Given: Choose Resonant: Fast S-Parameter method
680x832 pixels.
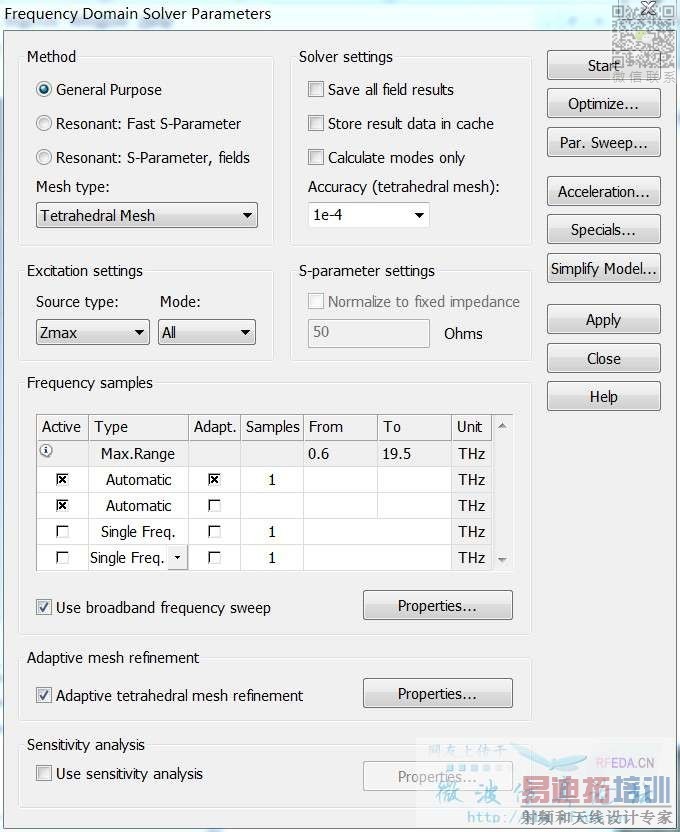Looking at the screenshot, I should [44, 124].
